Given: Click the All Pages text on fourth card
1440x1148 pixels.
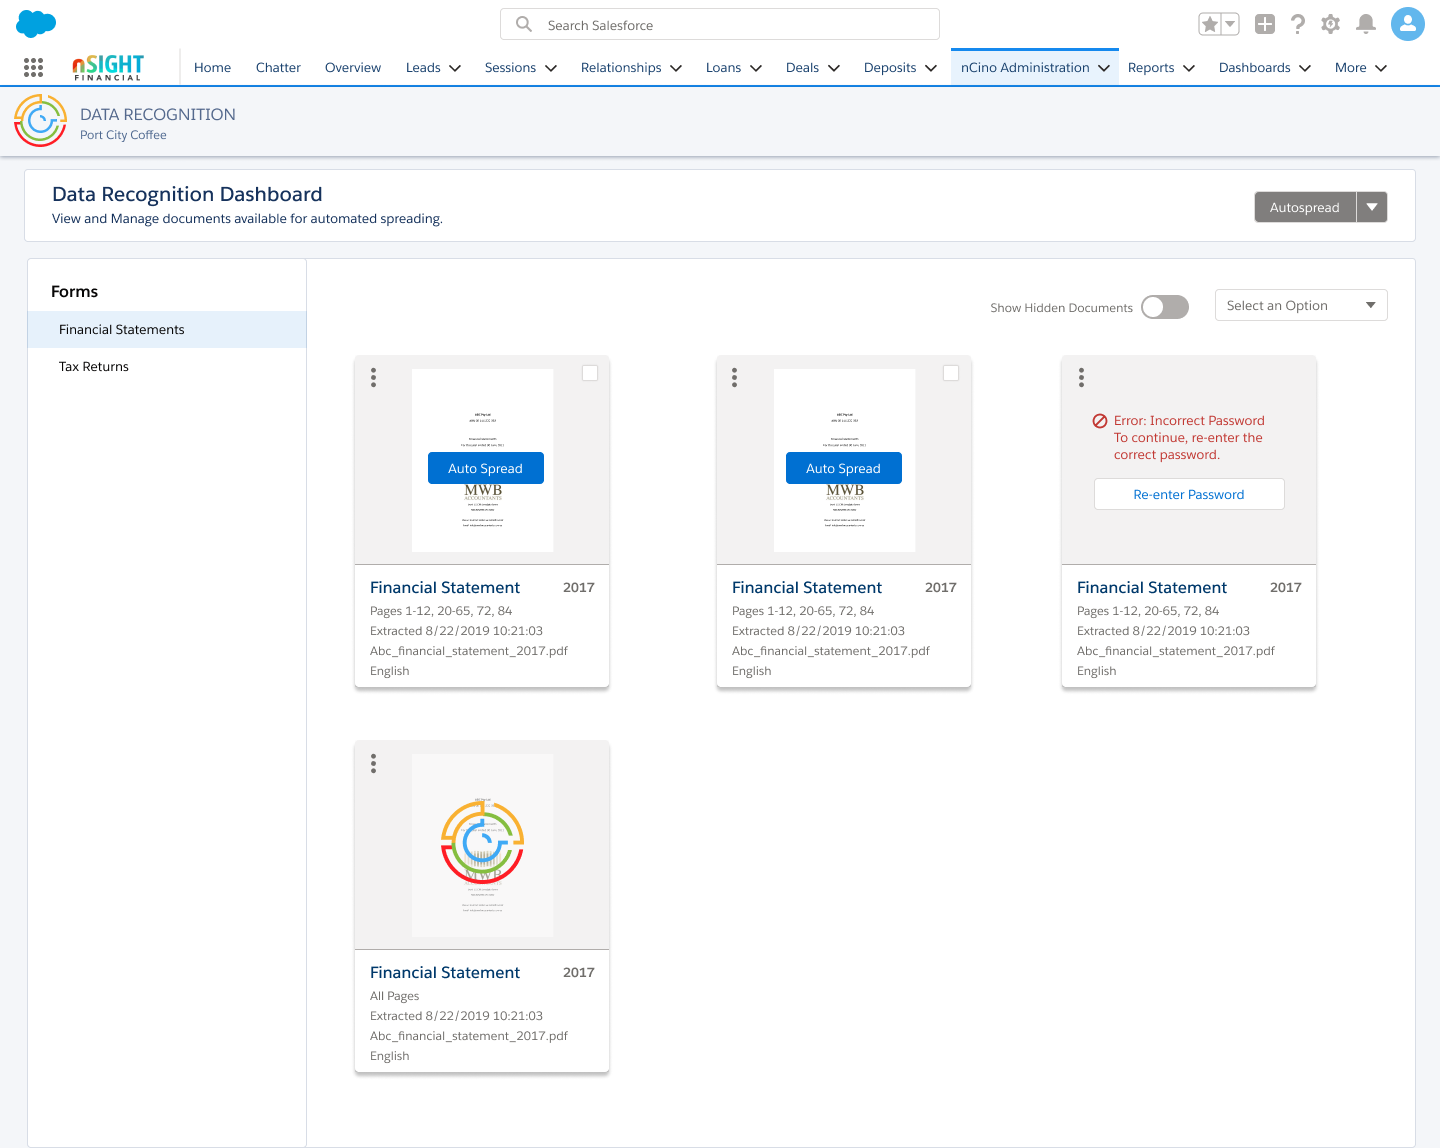Looking at the screenshot, I should click(395, 996).
